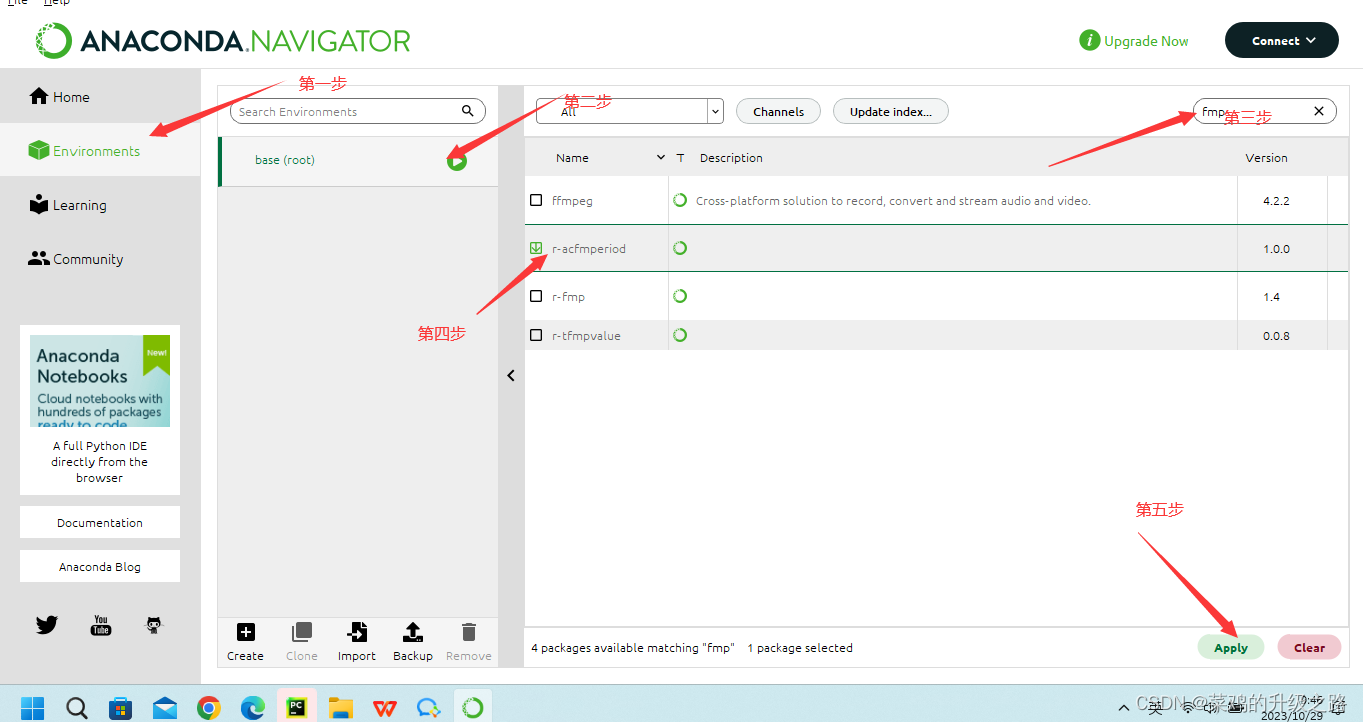This screenshot has height=722, width=1363.
Task: Click the Upgrade Now link
Action: tap(1146, 41)
